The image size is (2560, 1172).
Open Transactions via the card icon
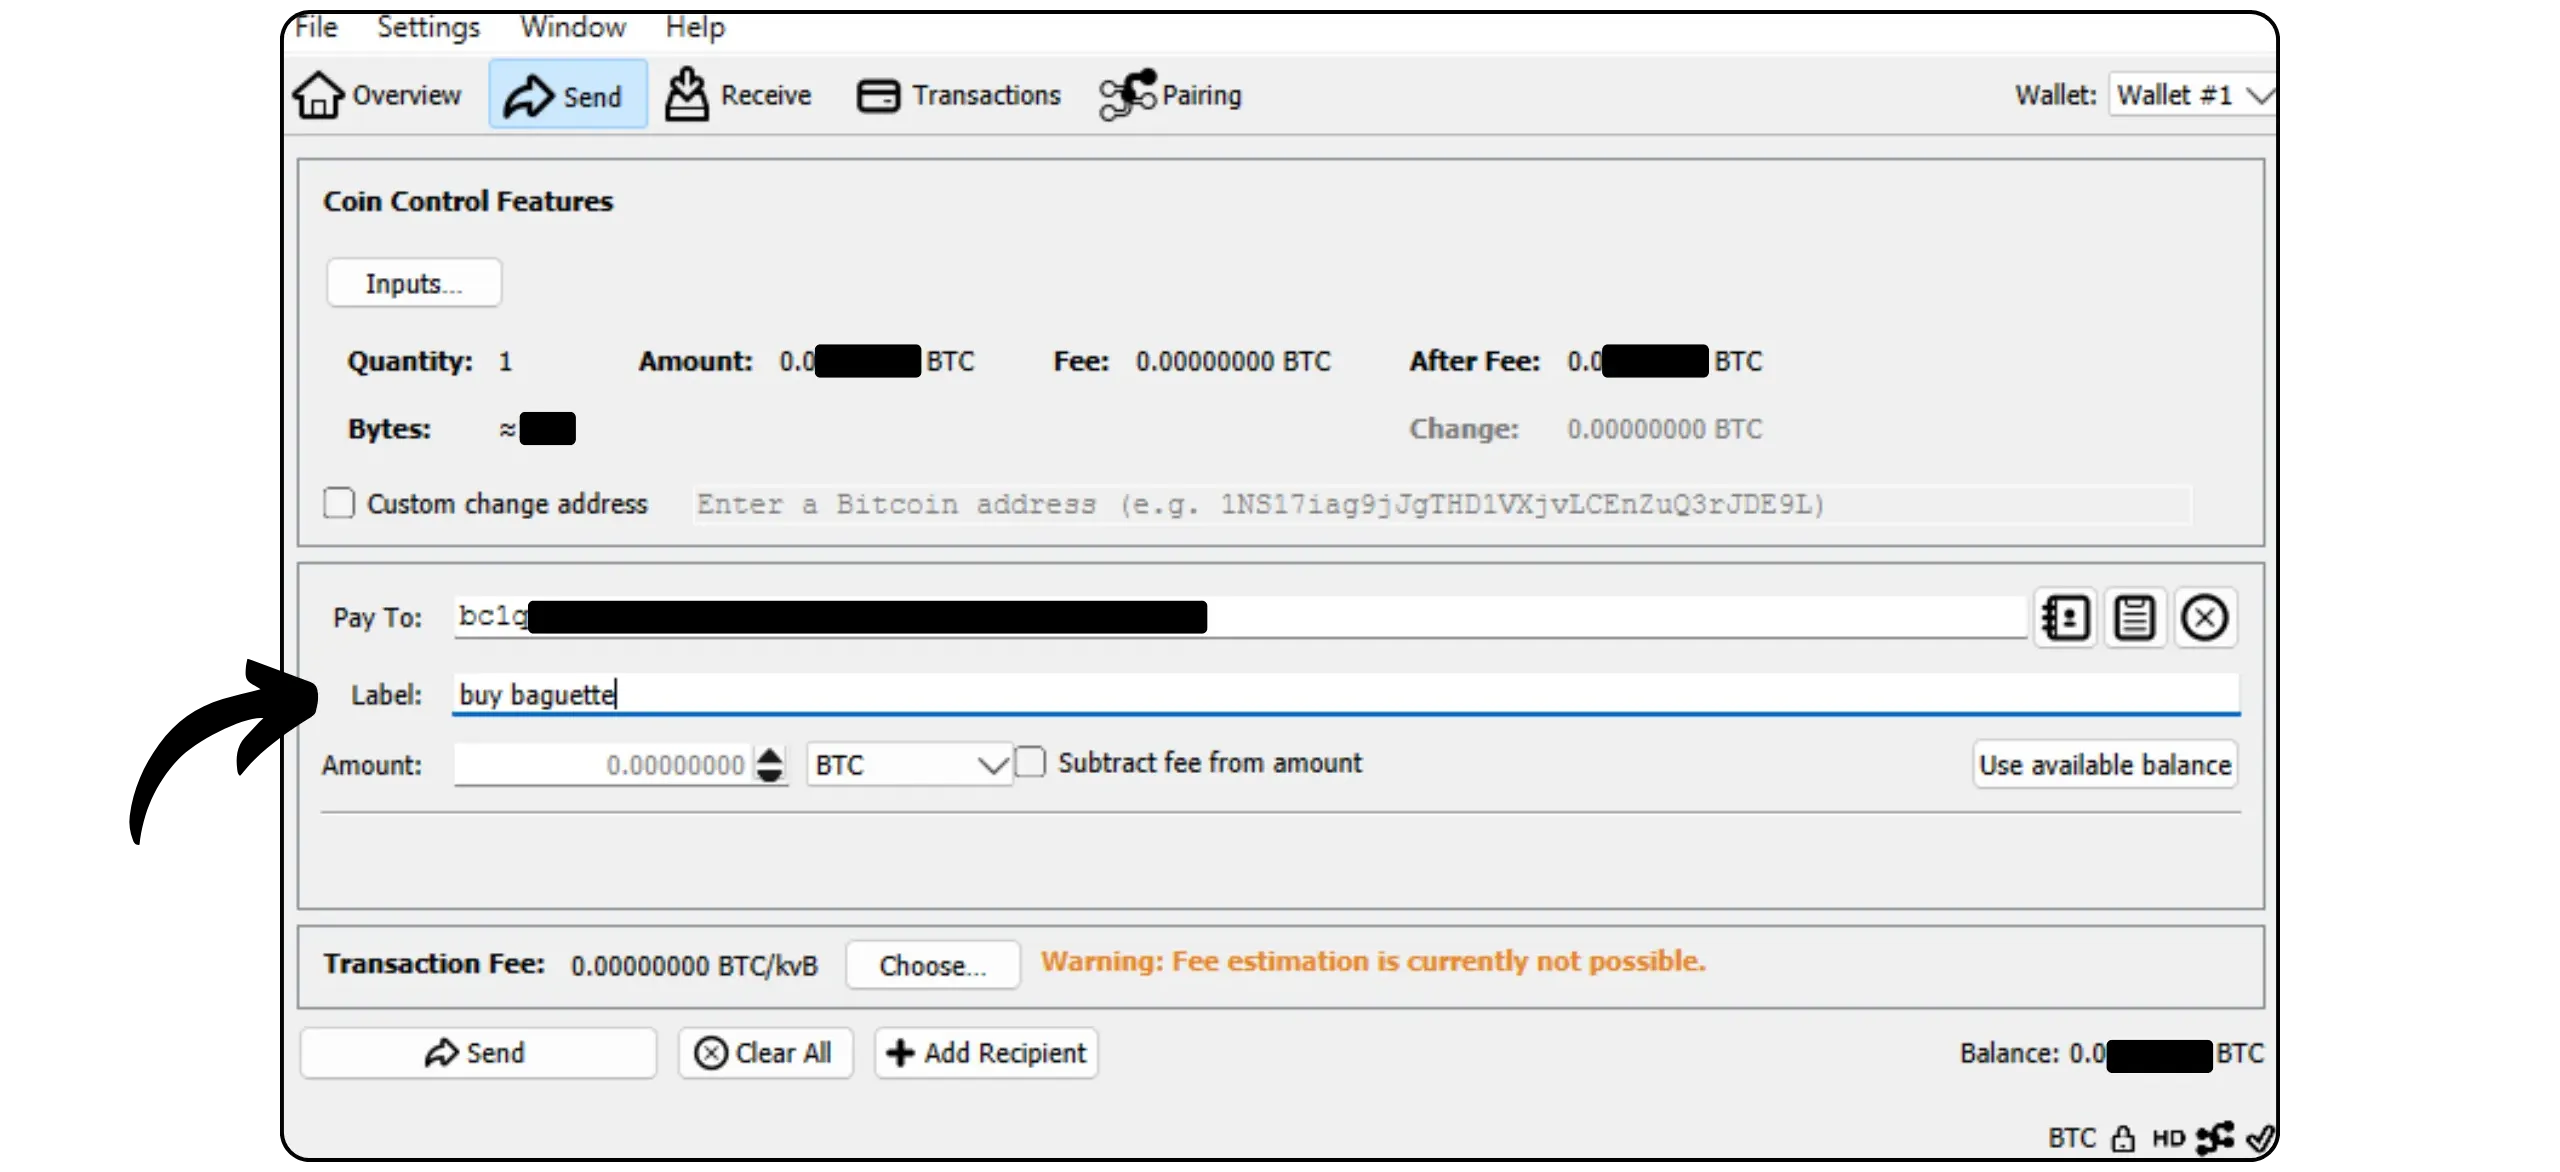[878, 96]
